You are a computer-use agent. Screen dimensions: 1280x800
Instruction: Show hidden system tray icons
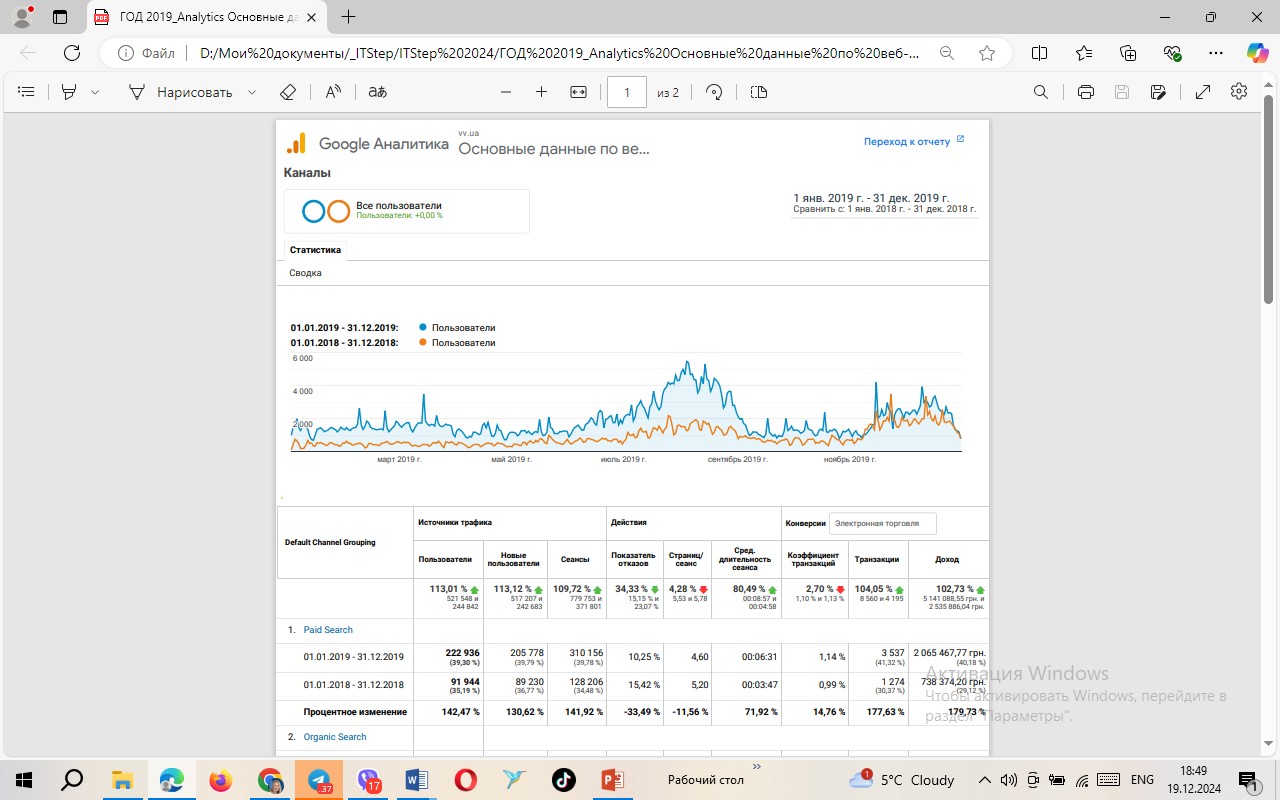pos(986,780)
